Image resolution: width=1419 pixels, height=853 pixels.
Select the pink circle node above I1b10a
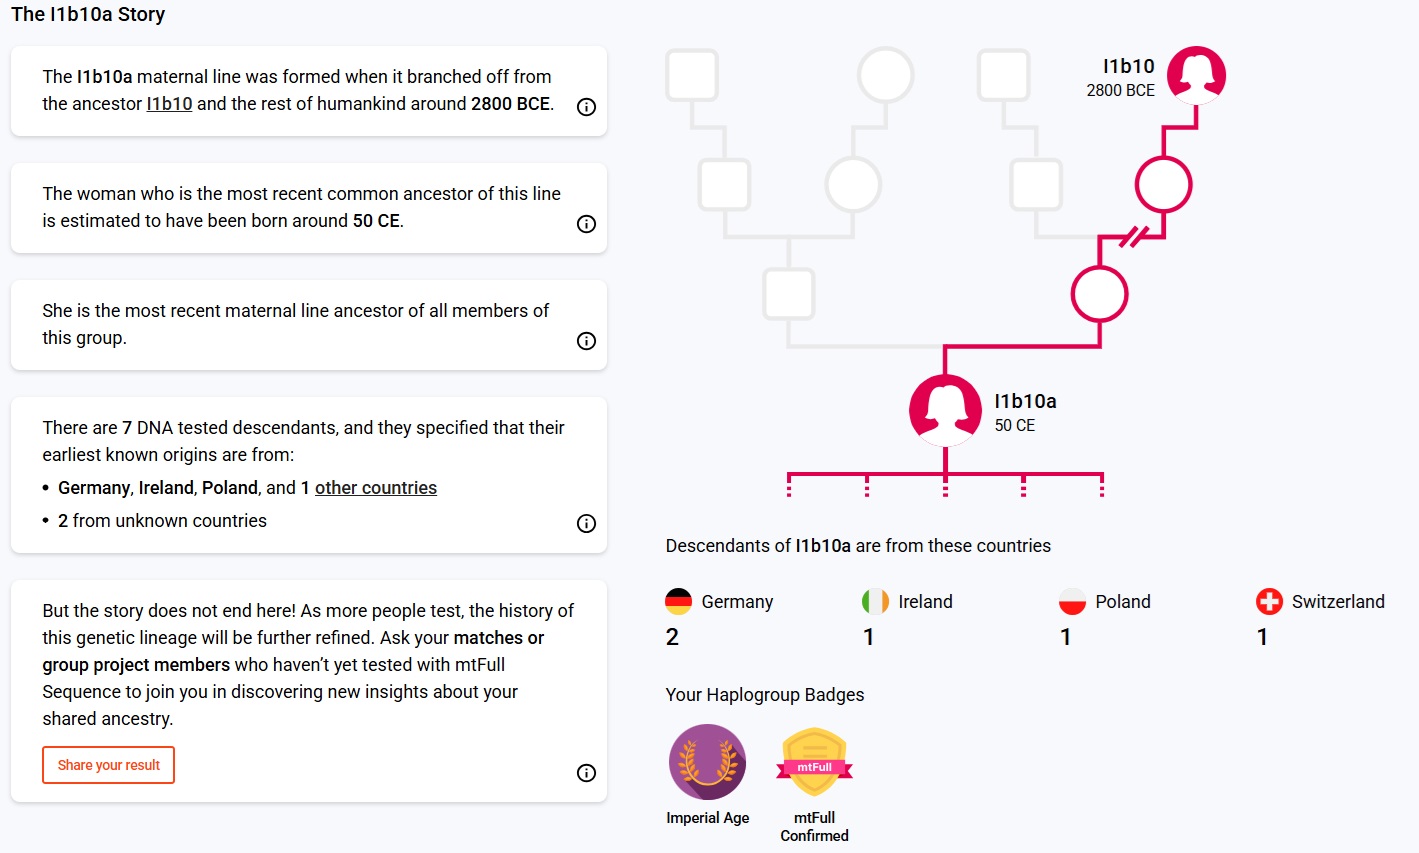[1099, 294]
